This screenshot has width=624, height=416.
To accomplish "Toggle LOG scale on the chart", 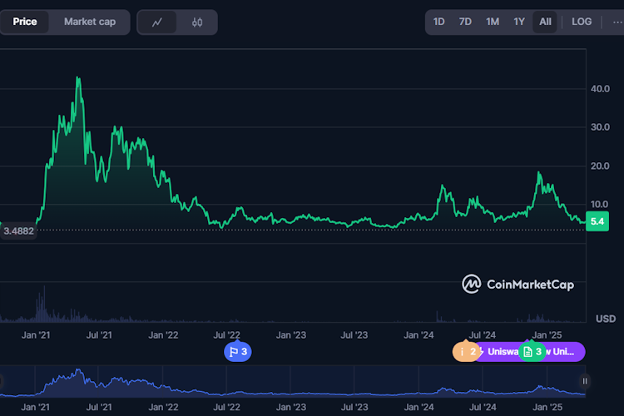I will [x=581, y=22].
